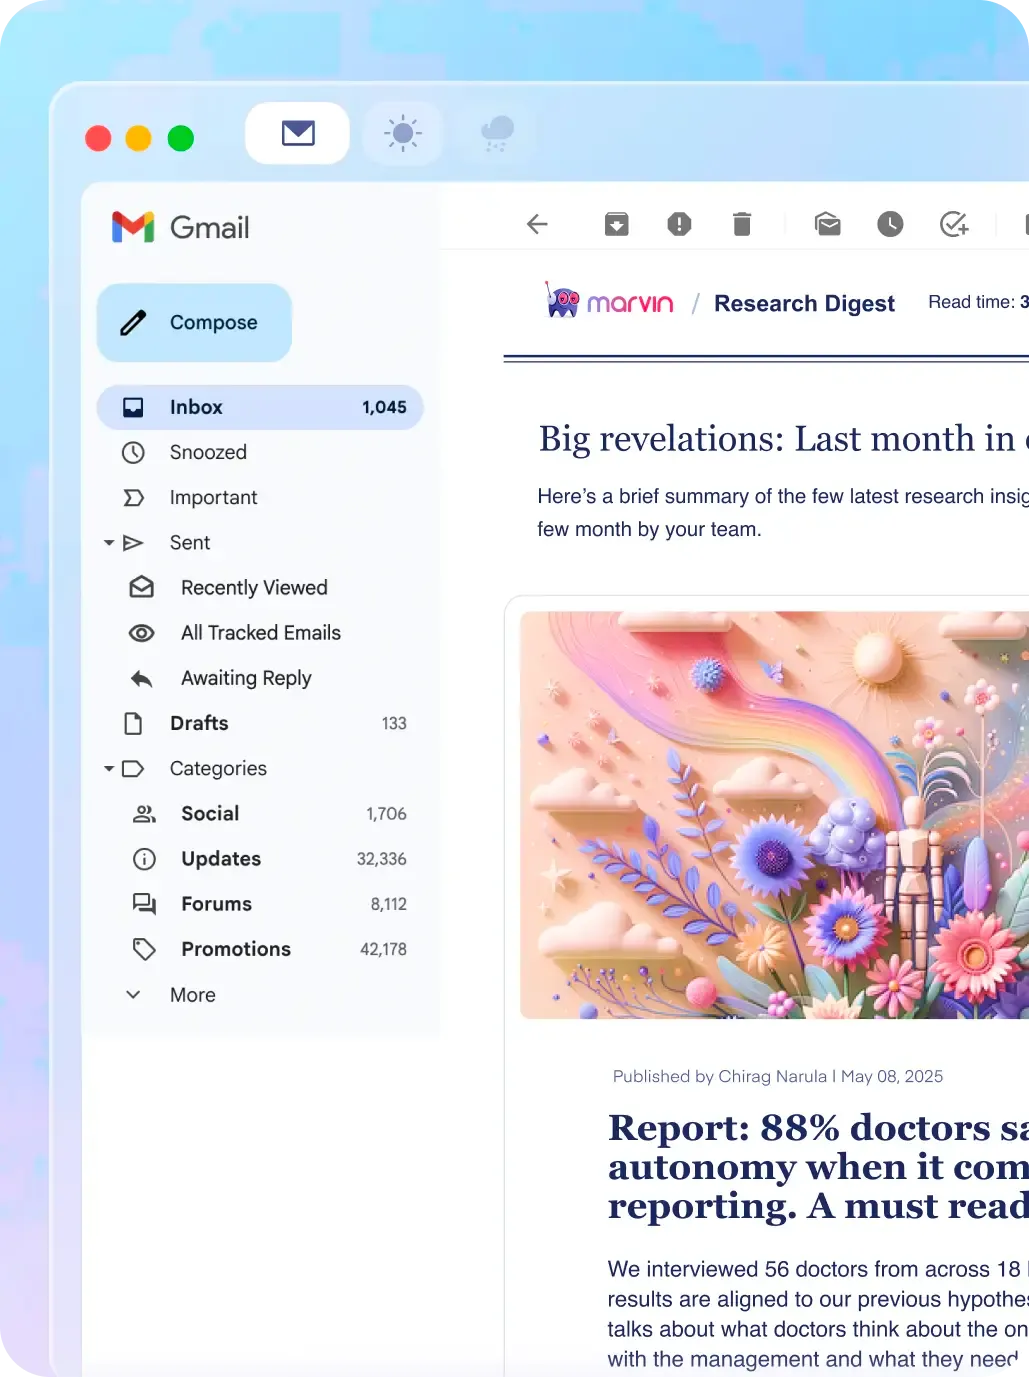
Task: Open the Drafts folder
Action: [x=199, y=723]
